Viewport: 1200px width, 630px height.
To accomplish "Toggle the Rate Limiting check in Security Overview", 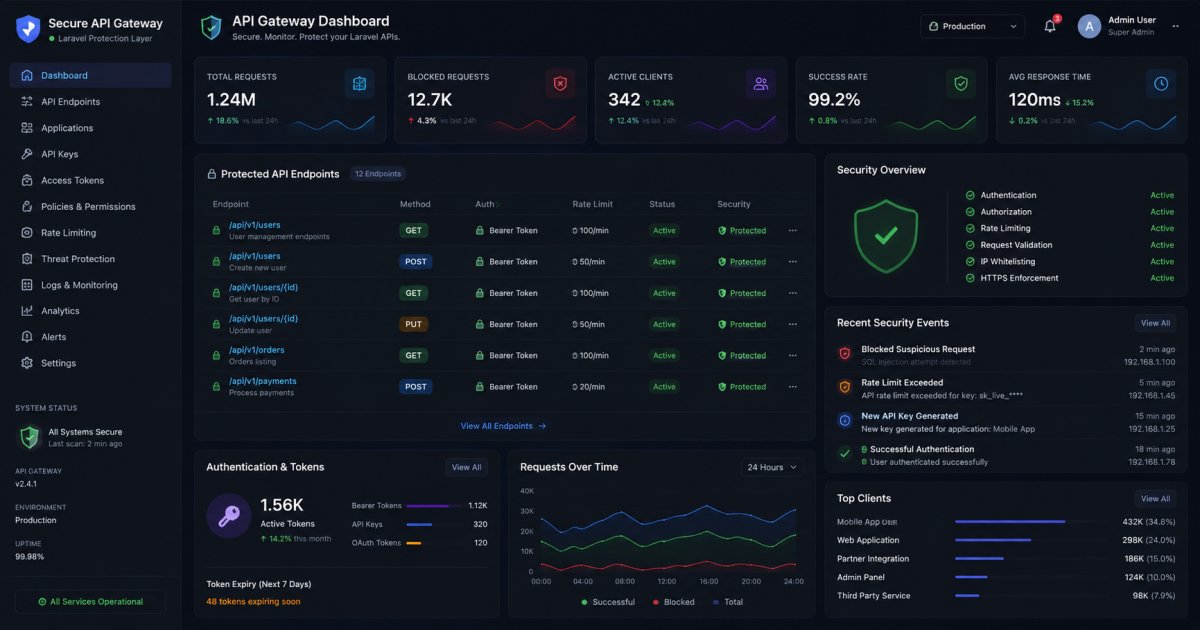I will (x=970, y=228).
